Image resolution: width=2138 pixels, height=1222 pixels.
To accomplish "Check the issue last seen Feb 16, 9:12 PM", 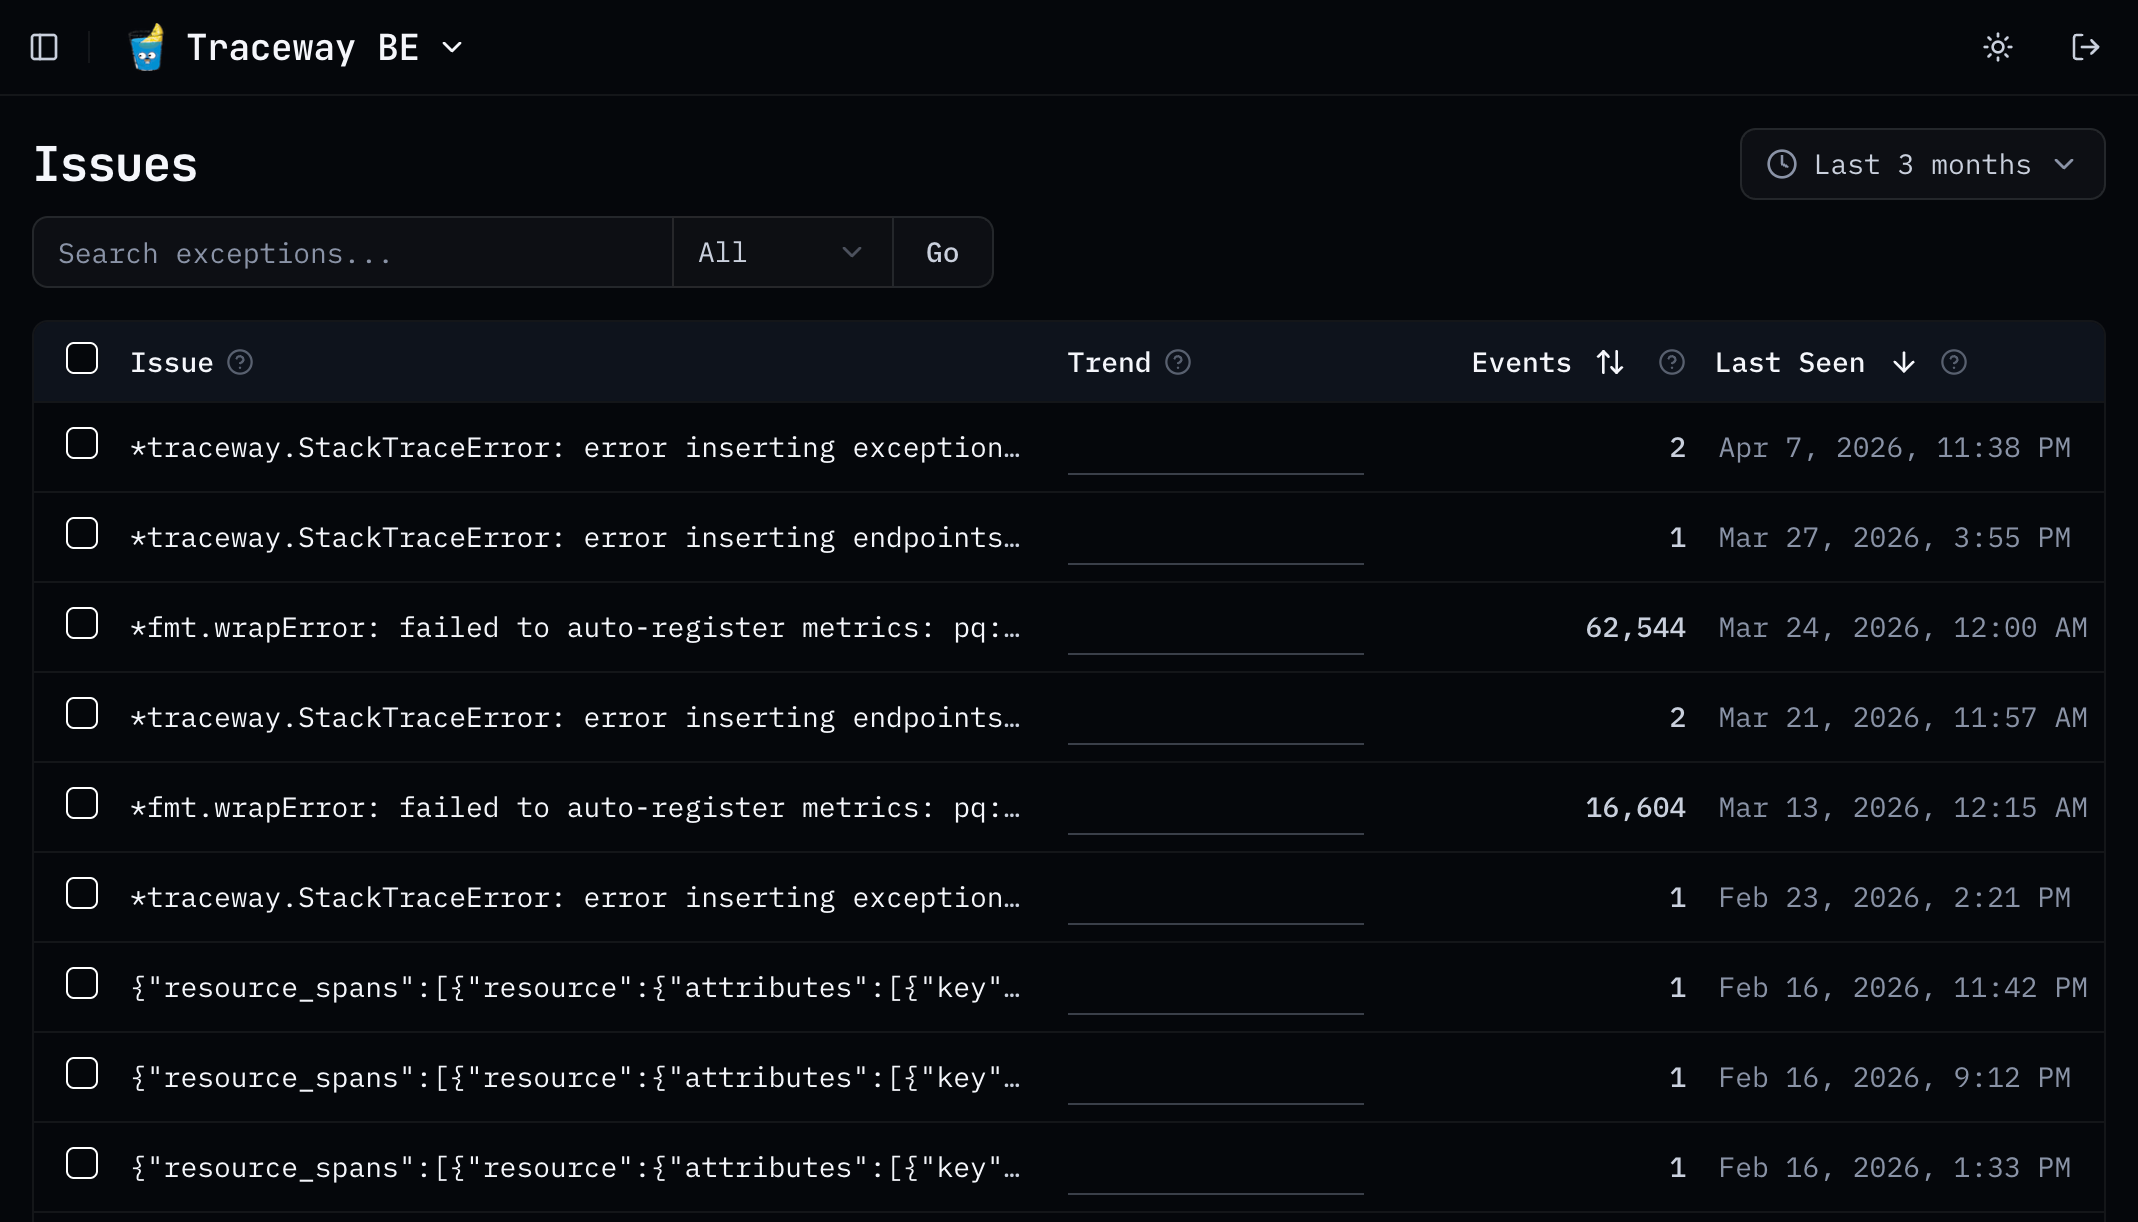I will [82, 1073].
